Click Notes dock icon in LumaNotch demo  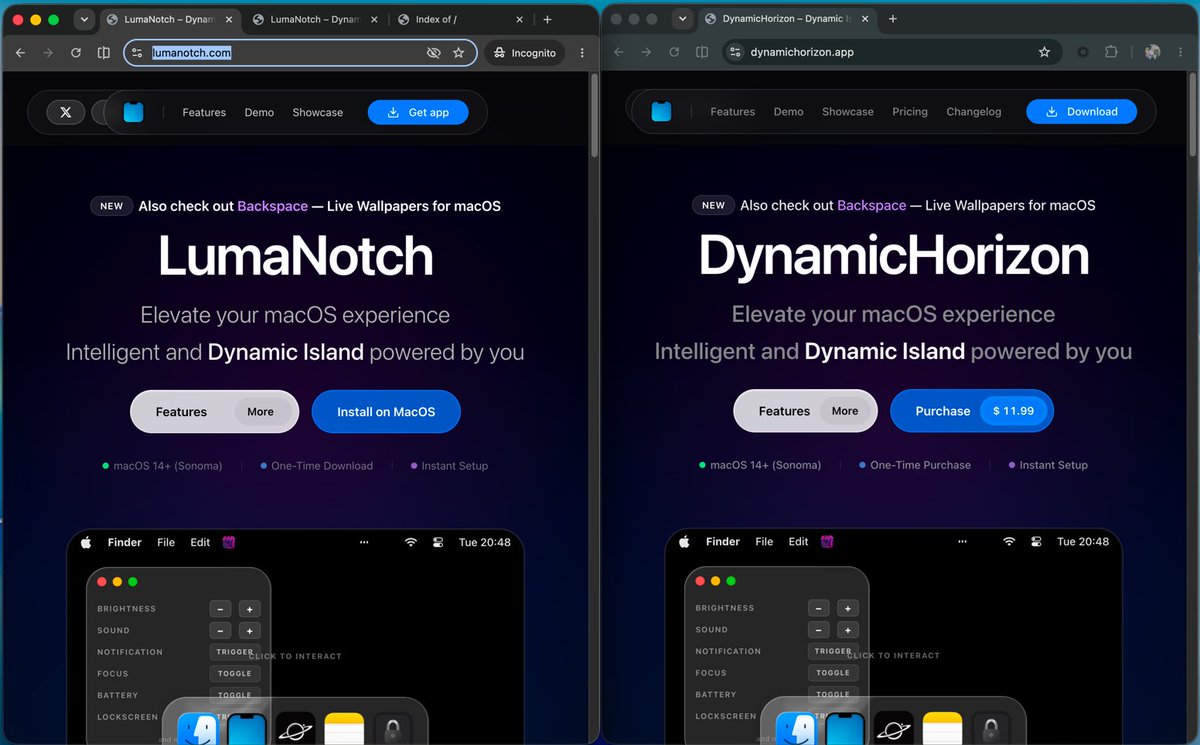344,729
